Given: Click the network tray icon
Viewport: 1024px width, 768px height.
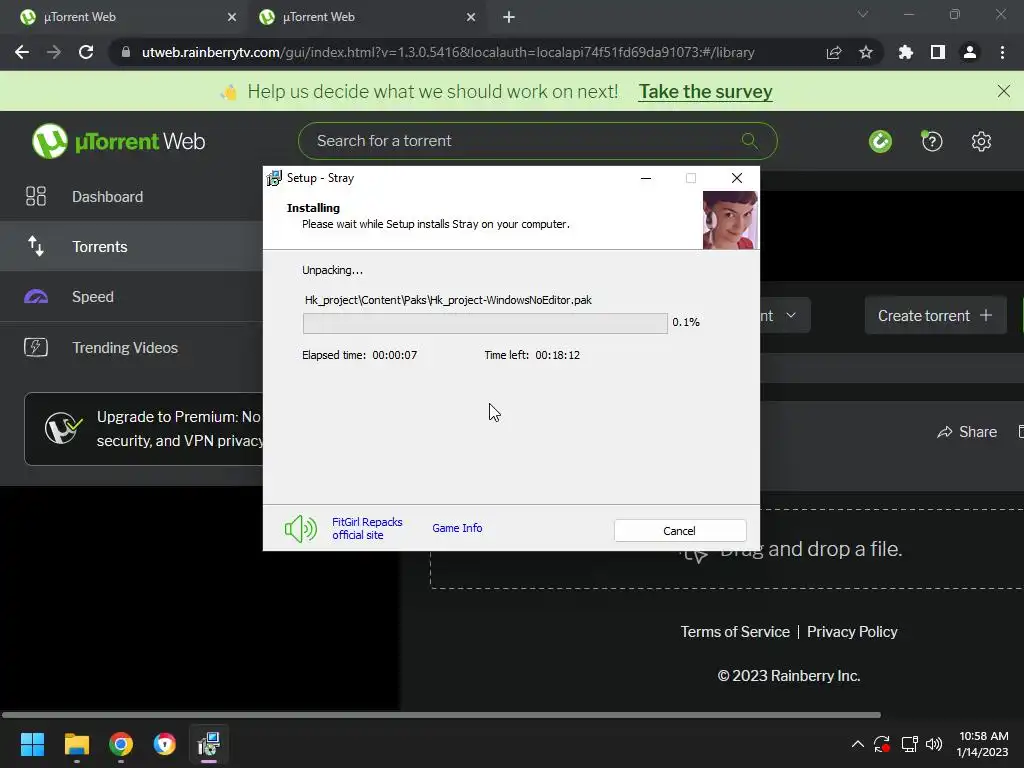Looking at the screenshot, I should 909,744.
